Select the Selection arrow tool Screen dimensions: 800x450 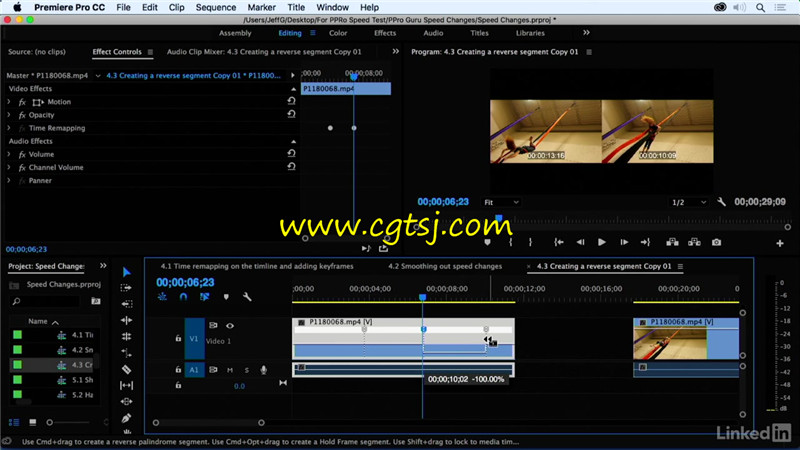coord(127,272)
